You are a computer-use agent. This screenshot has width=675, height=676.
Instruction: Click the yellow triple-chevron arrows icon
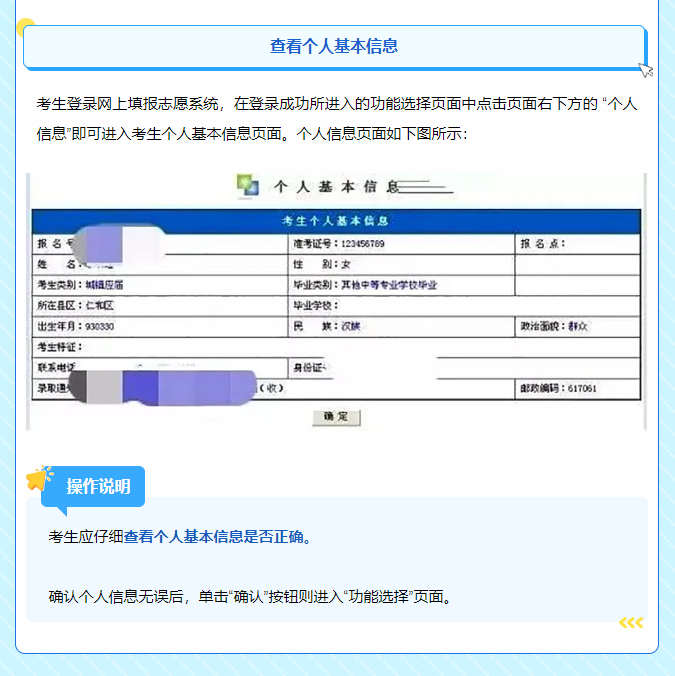630,623
